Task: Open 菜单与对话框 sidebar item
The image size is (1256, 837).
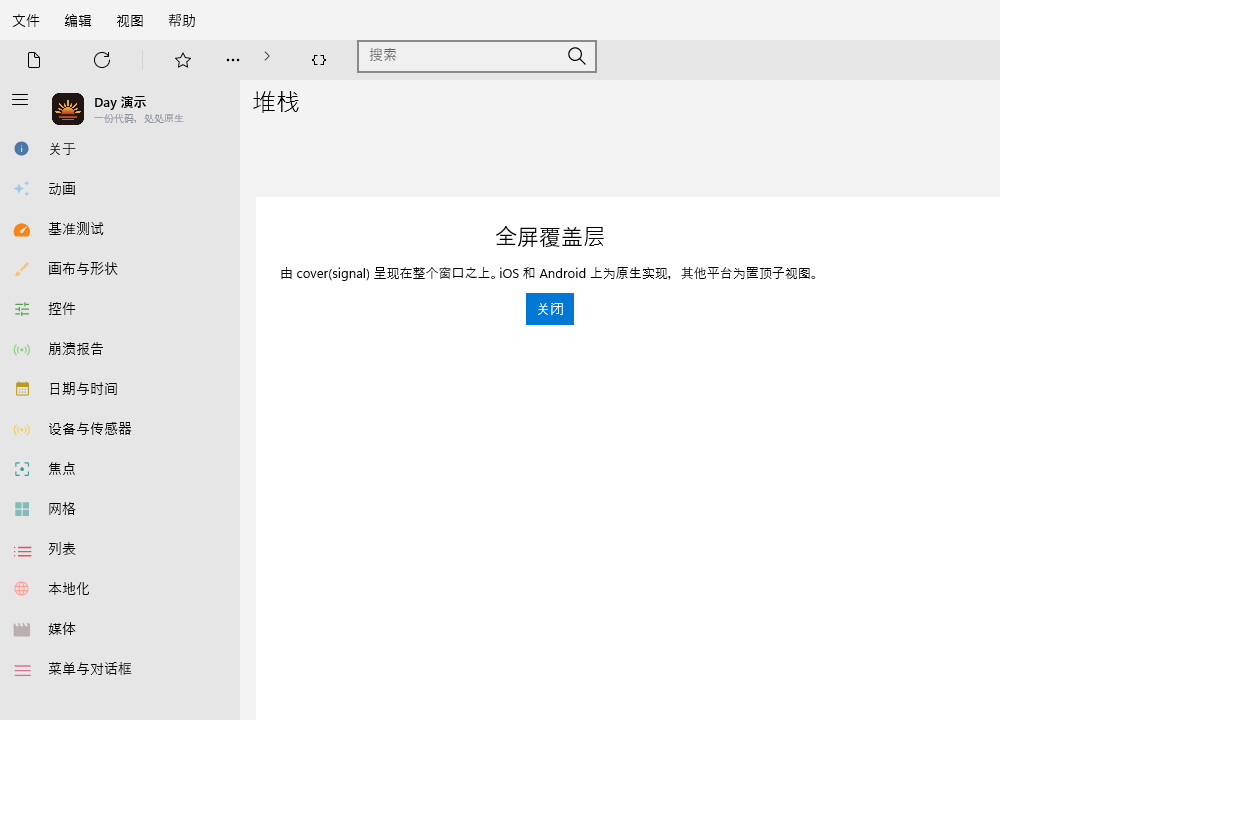Action: click(x=120, y=669)
